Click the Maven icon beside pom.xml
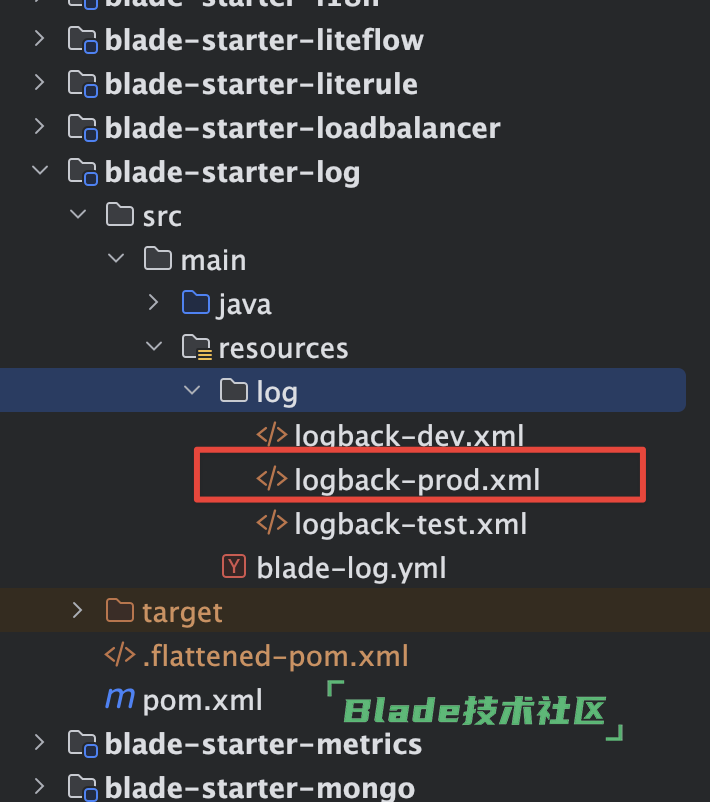The image size is (710, 802). click(120, 699)
